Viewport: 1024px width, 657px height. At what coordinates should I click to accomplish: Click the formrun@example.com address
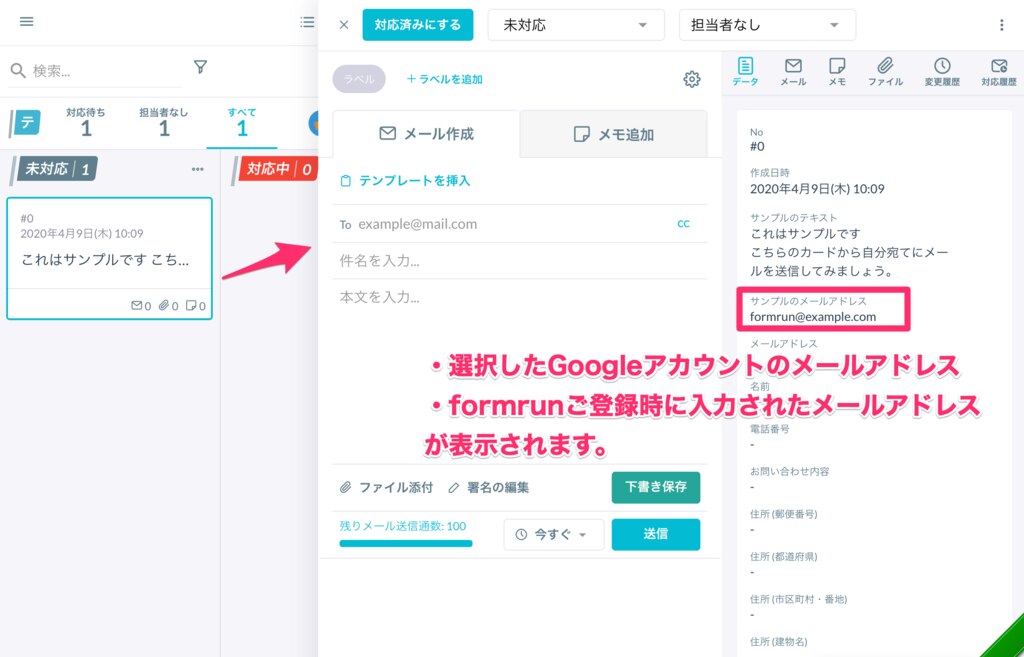coord(812,317)
